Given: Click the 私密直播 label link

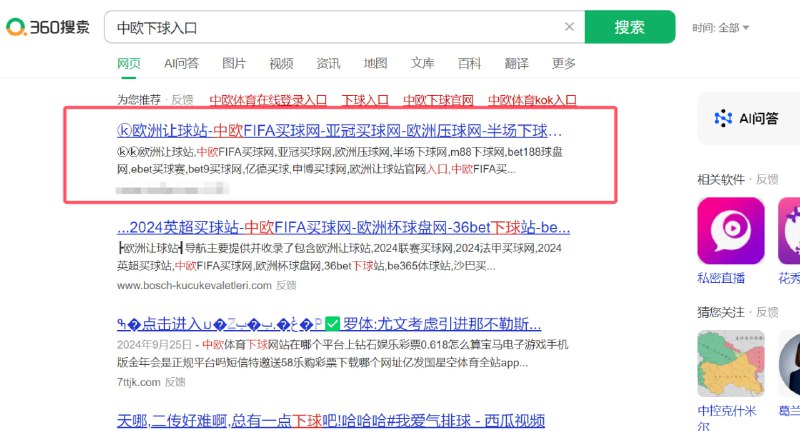Looking at the screenshot, I should tap(721, 278).
